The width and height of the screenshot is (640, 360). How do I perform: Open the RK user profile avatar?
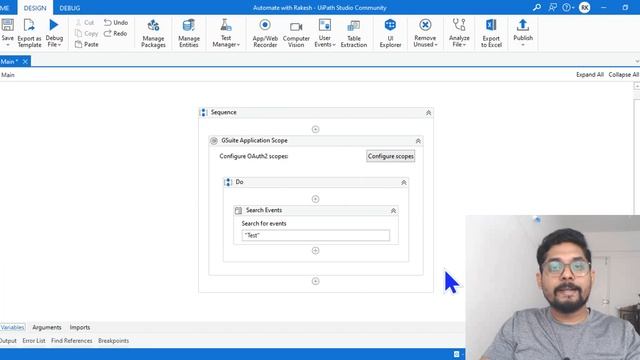tap(584, 7)
